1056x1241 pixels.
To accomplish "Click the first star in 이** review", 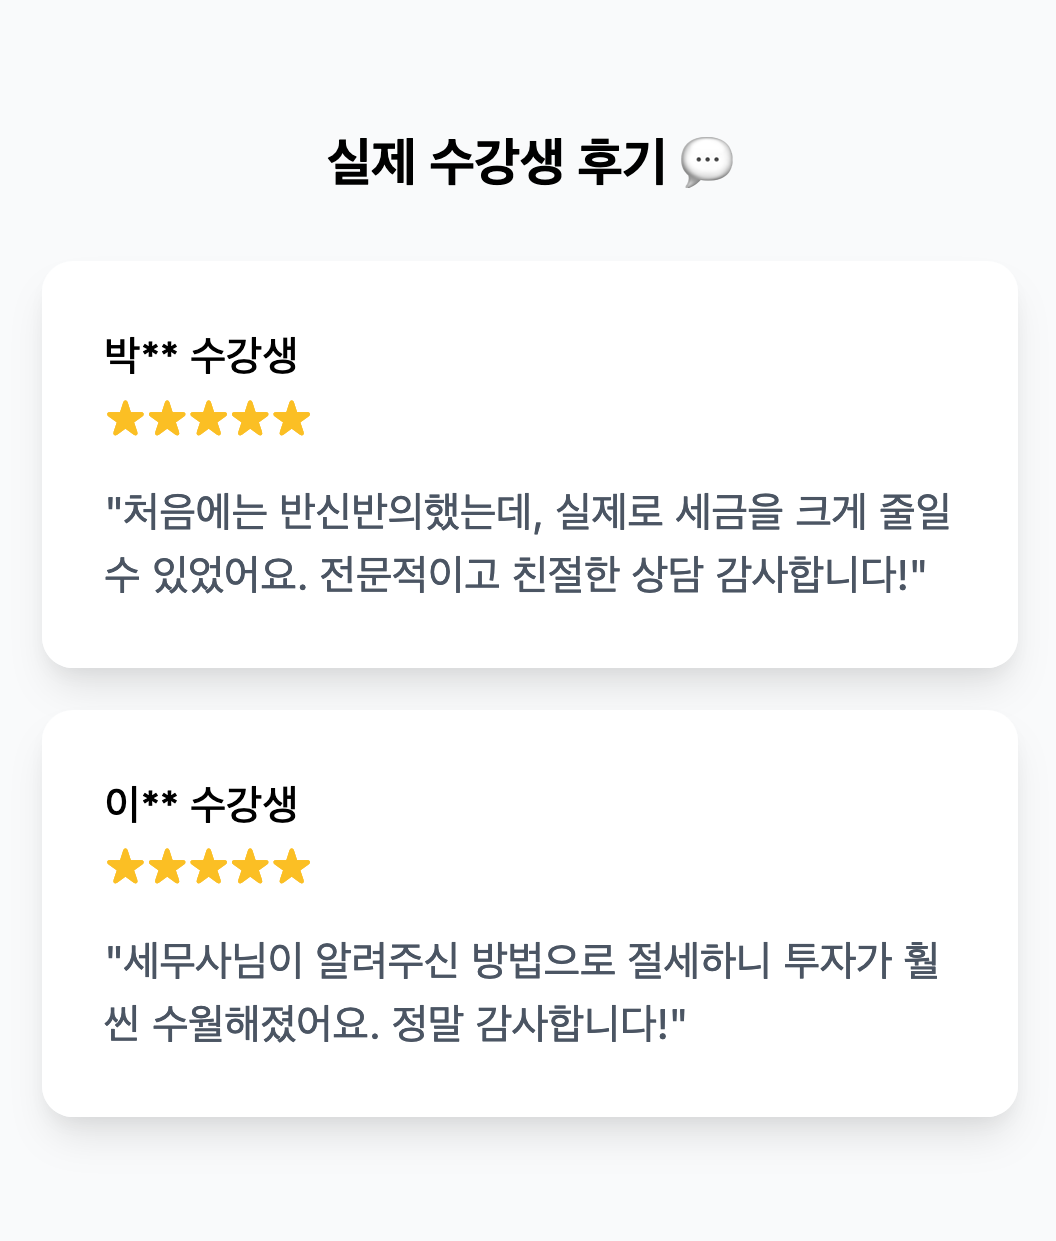I will pyautogui.click(x=125, y=867).
